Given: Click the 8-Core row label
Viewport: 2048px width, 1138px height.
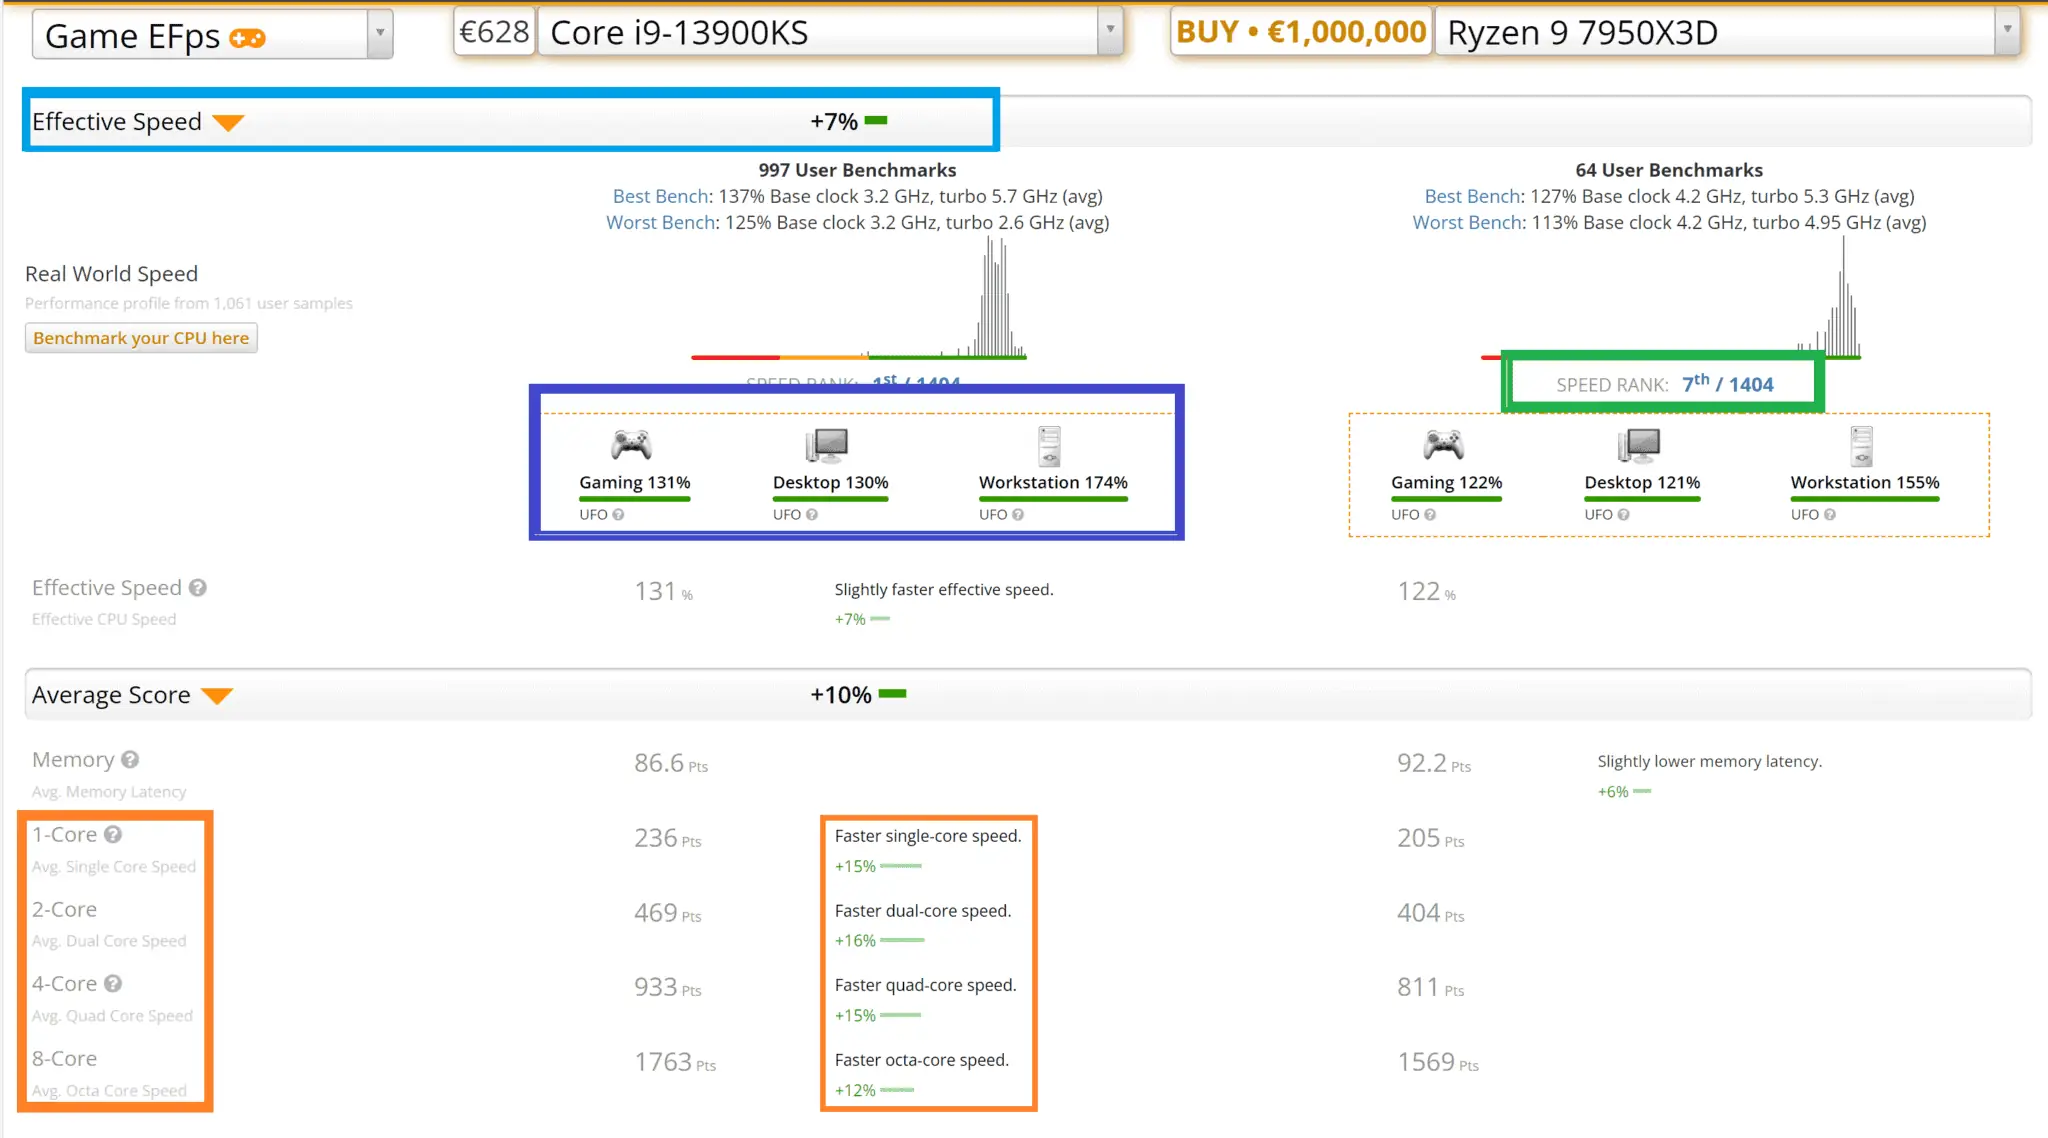Looking at the screenshot, I should coord(65,1059).
